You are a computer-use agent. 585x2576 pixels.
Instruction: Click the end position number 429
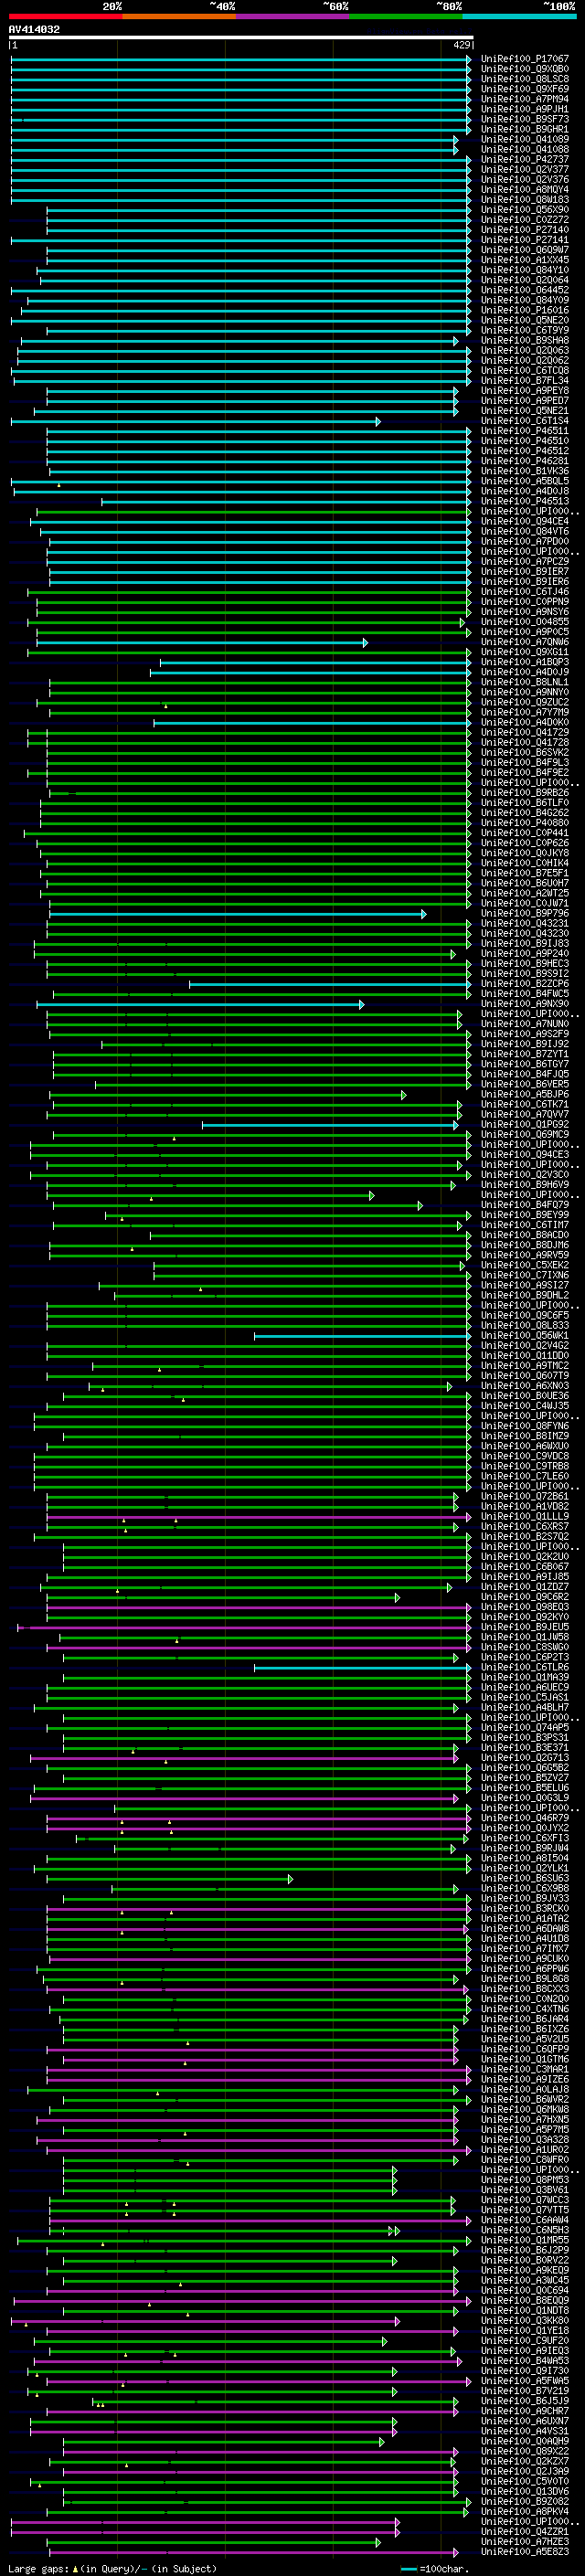tap(462, 45)
